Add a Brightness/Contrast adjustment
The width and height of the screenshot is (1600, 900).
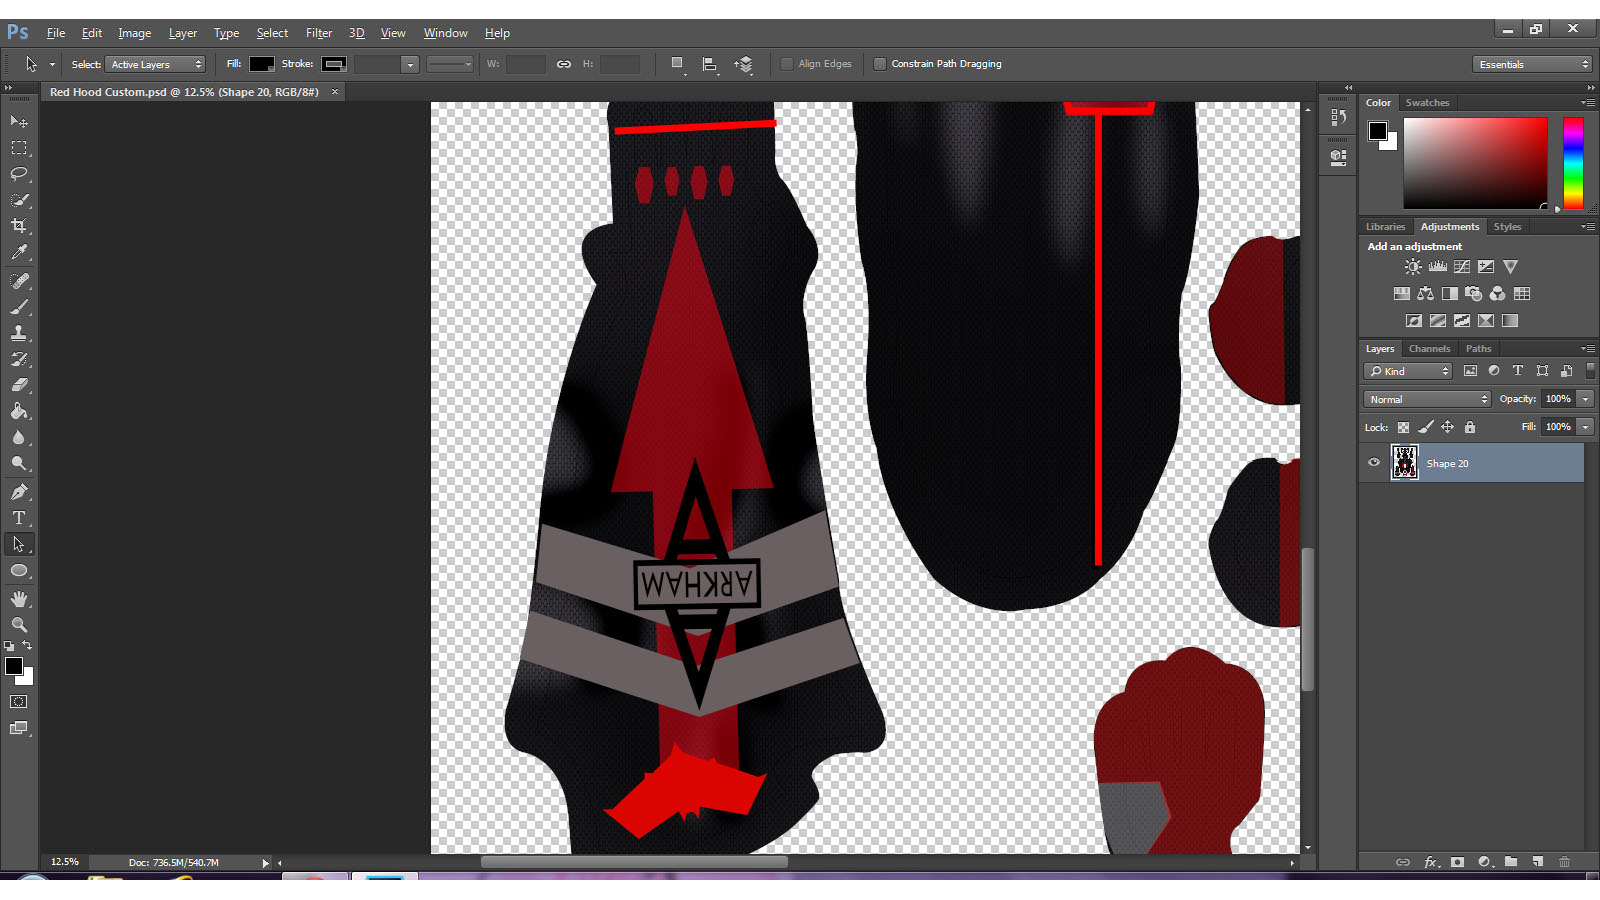click(1413, 267)
